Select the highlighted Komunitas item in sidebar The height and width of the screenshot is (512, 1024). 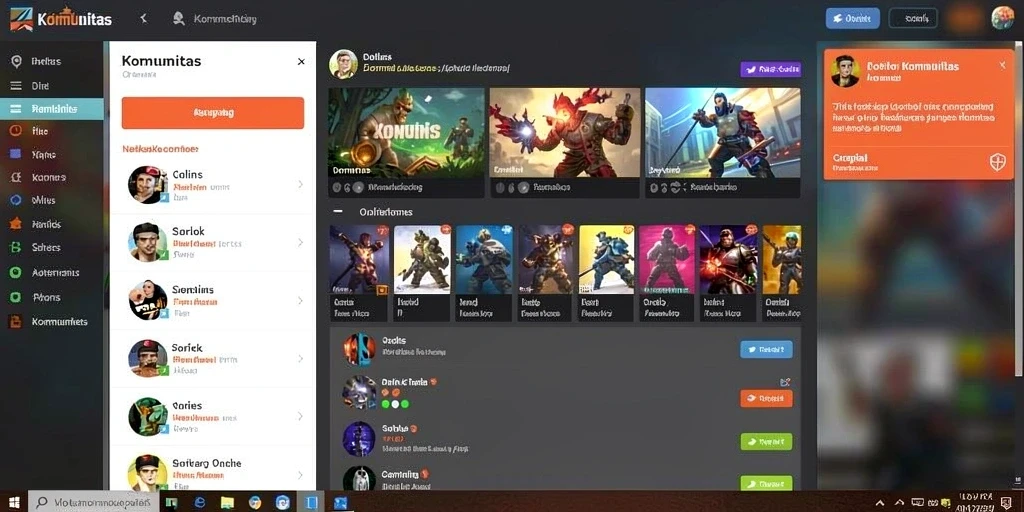[52, 109]
